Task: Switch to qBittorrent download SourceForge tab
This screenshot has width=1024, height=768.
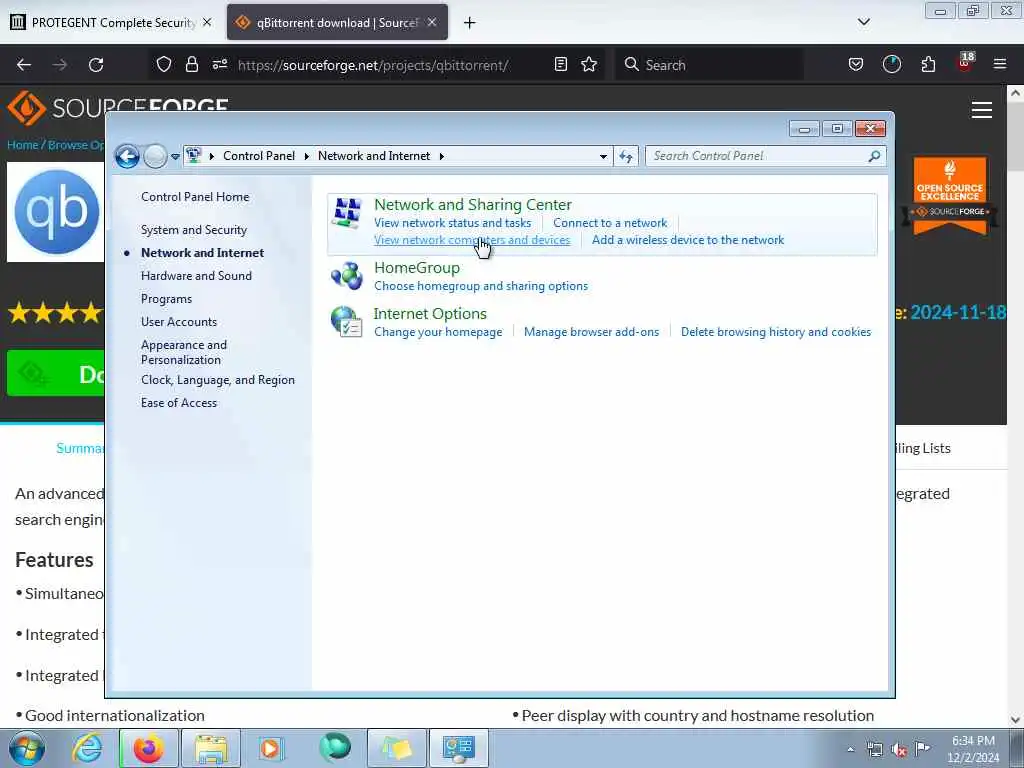Action: pyautogui.click(x=337, y=23)
